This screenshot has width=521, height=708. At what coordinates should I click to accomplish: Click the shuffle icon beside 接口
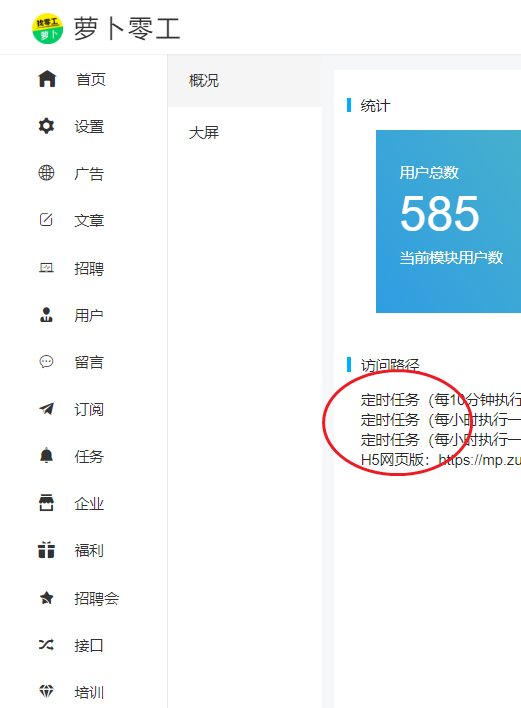tap(46, 644)
